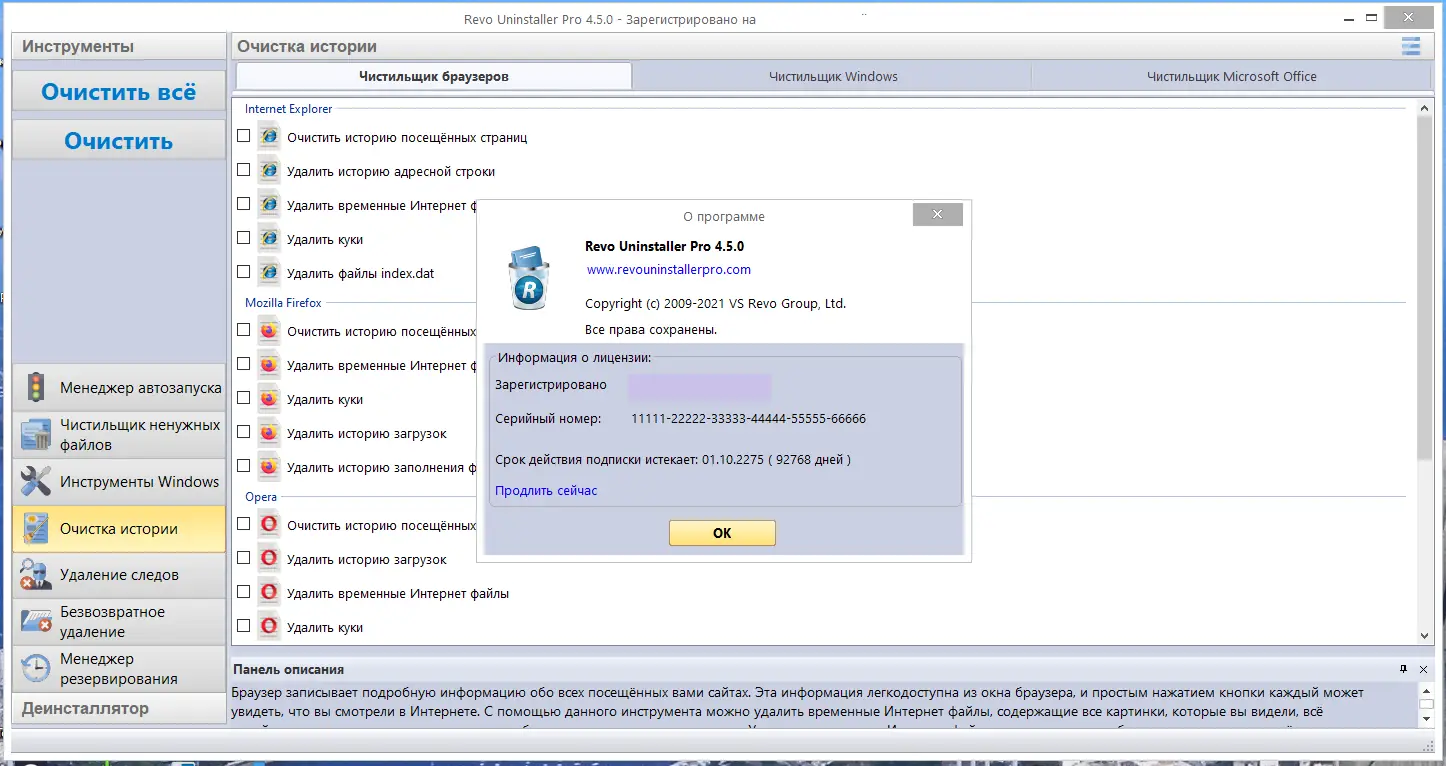Click the Copyright (c) 2009-2021 VS Revo Group text
Image resolution: width=1446 pixels, height=766 pixels.
(715, 304)
